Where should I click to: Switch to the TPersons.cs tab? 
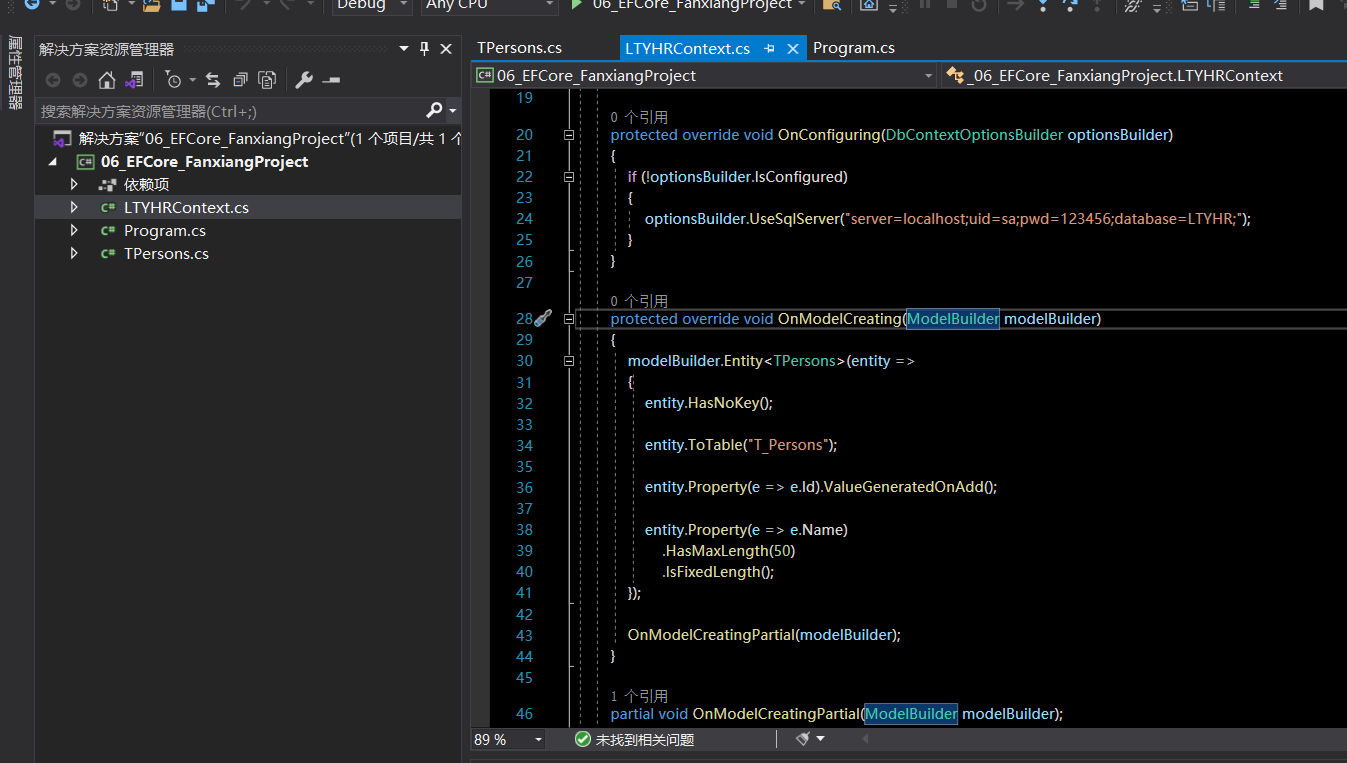click(519, 48)
